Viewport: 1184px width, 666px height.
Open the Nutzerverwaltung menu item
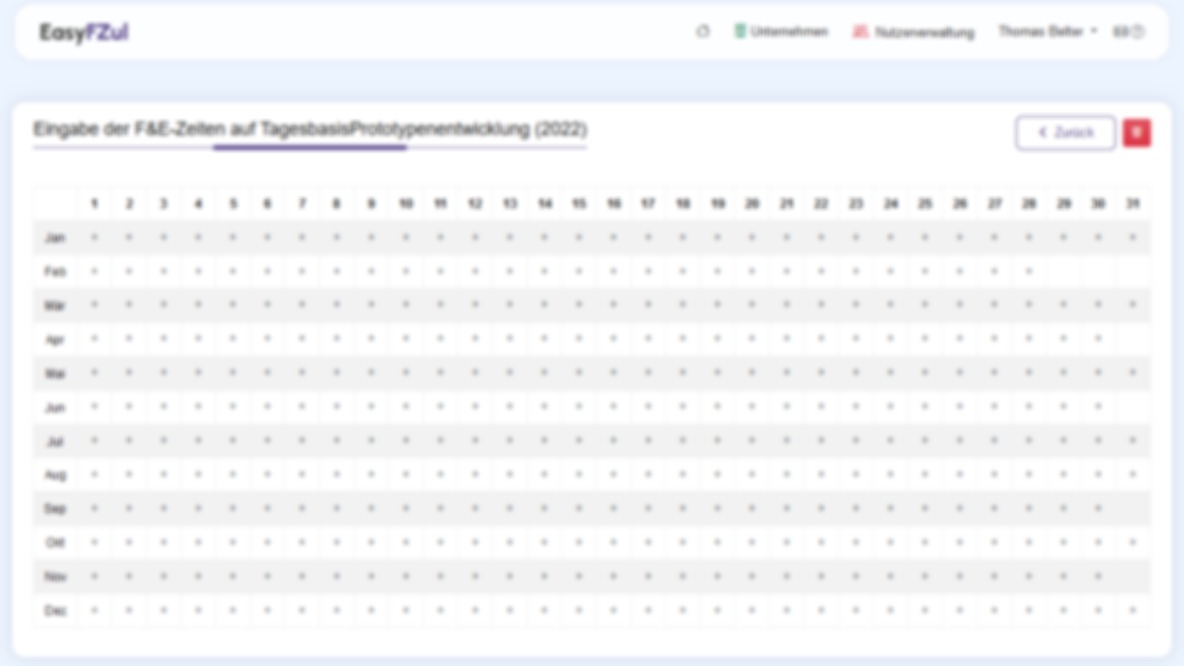[923, 32]
